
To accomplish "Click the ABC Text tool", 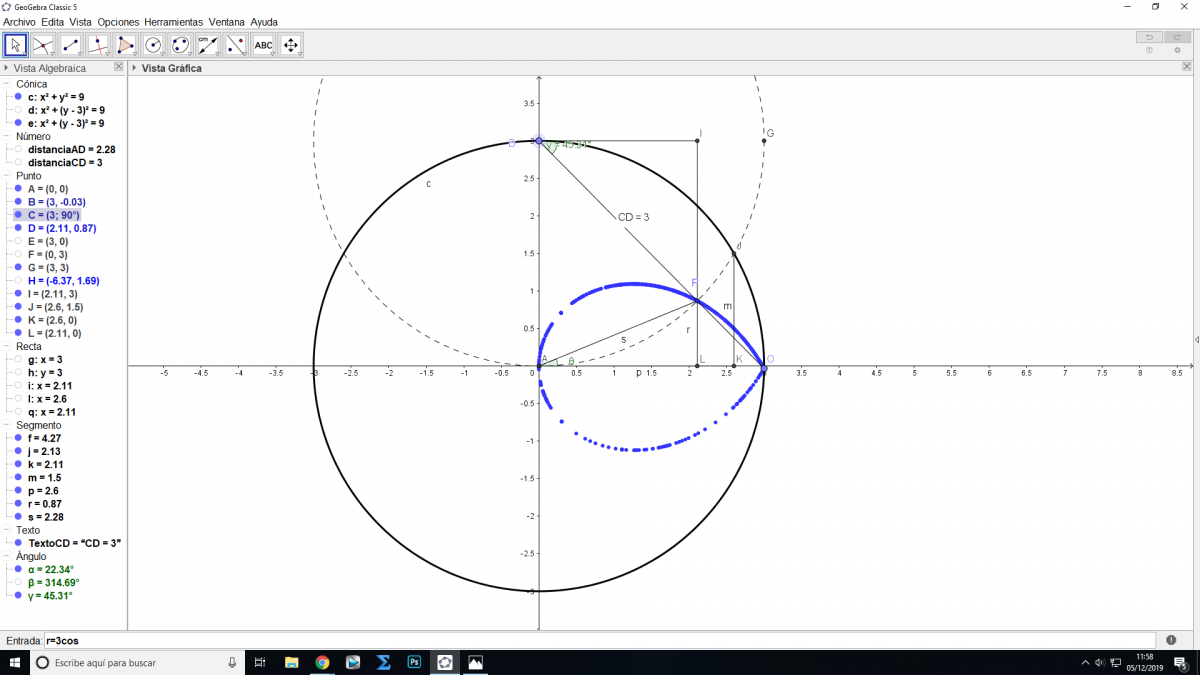I will pos(263,45).
